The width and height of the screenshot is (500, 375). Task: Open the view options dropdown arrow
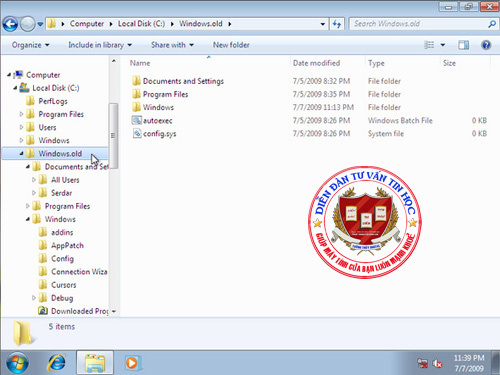[x=443, y=45]
